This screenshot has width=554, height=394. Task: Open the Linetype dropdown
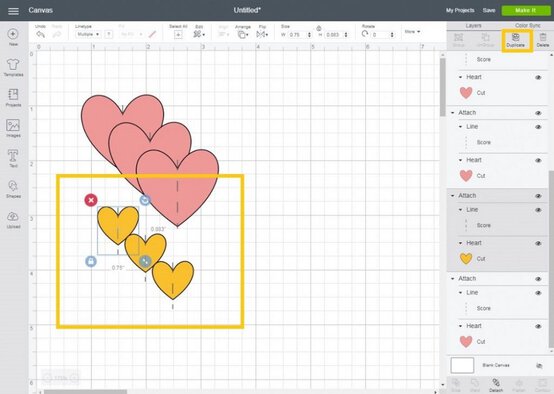[x=88, y=34]
